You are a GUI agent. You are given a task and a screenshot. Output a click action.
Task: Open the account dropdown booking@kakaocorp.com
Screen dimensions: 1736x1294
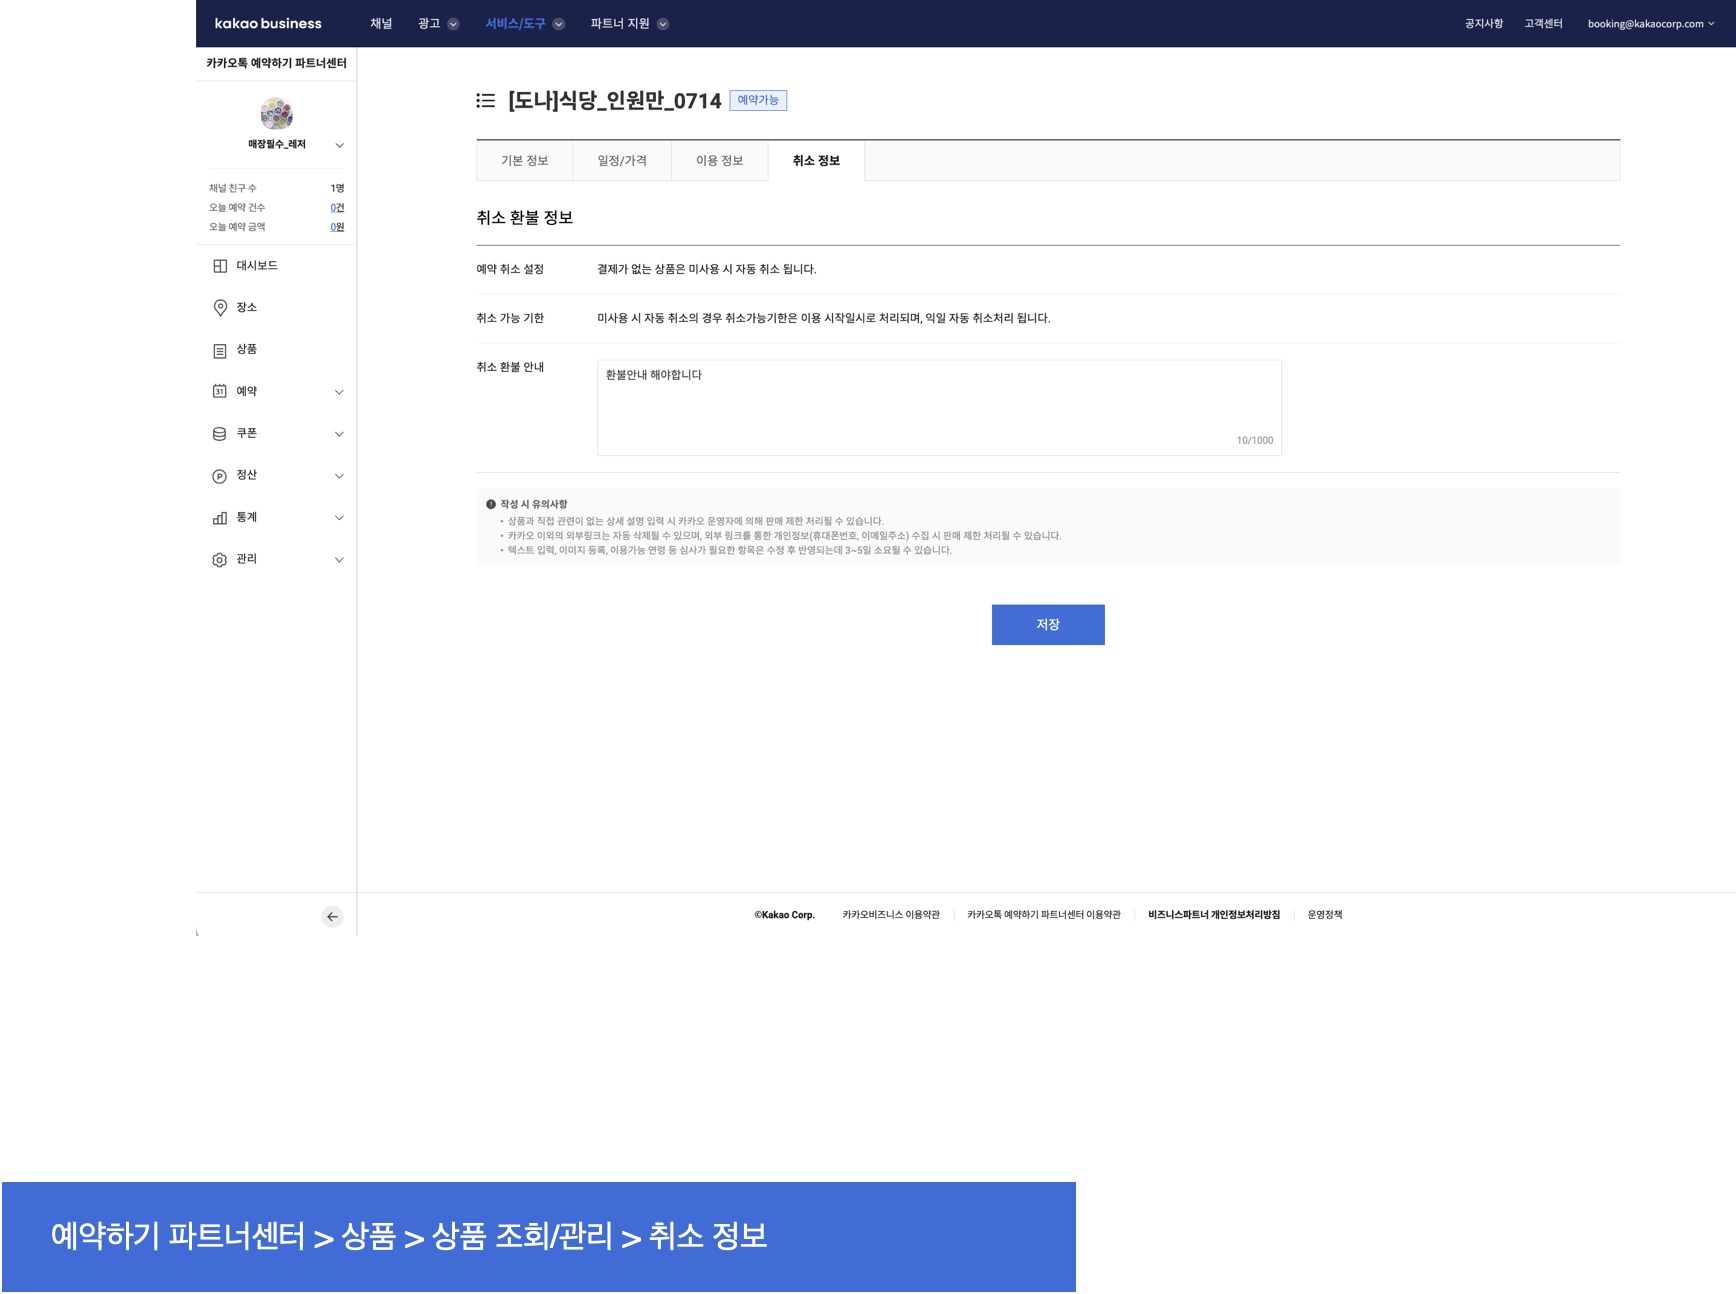[x=1650, y=24]
